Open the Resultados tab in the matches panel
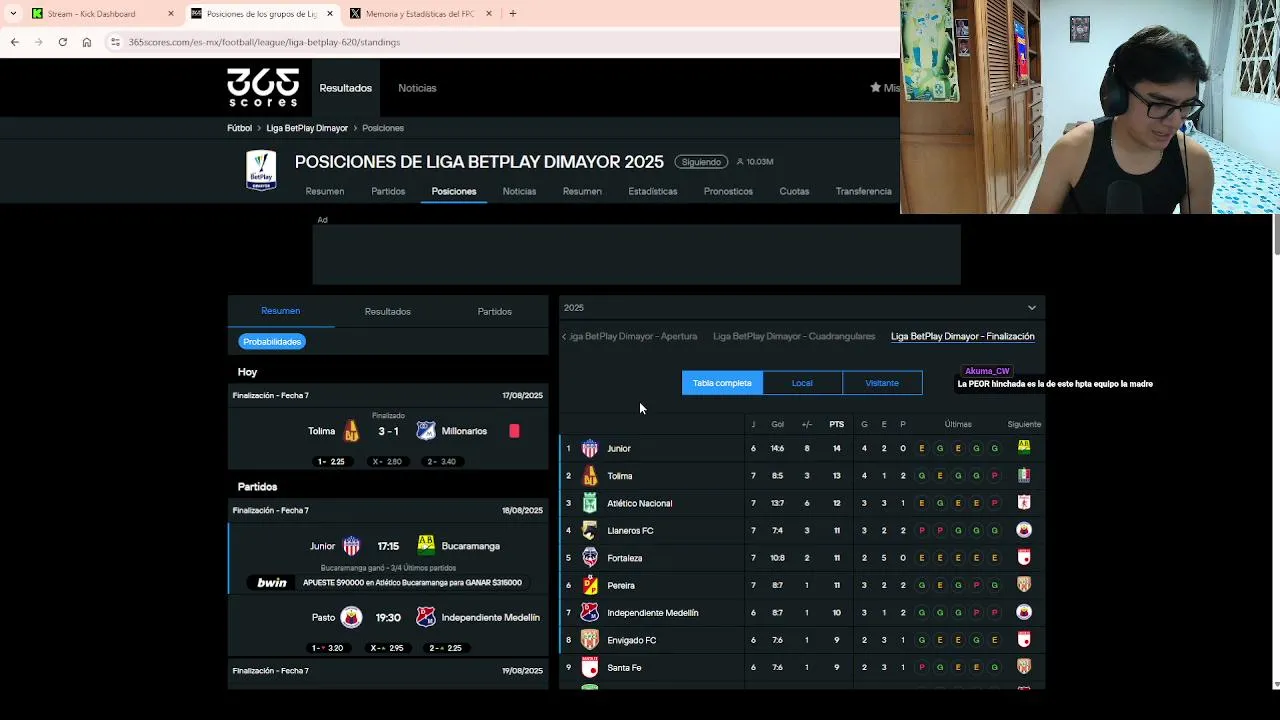The width and height of the screenshot is (1280, 720). (387, 311)
